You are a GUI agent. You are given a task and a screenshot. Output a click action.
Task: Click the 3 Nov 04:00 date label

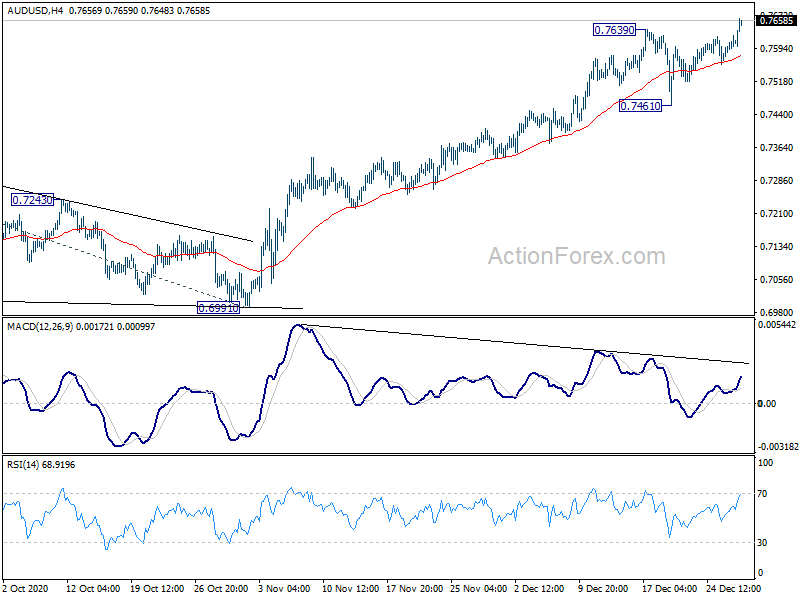pos(284,588)
